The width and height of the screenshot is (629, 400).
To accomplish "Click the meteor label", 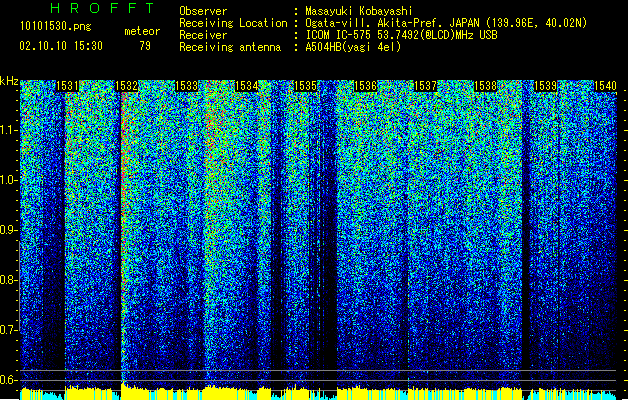I will [x=142, y=31].
